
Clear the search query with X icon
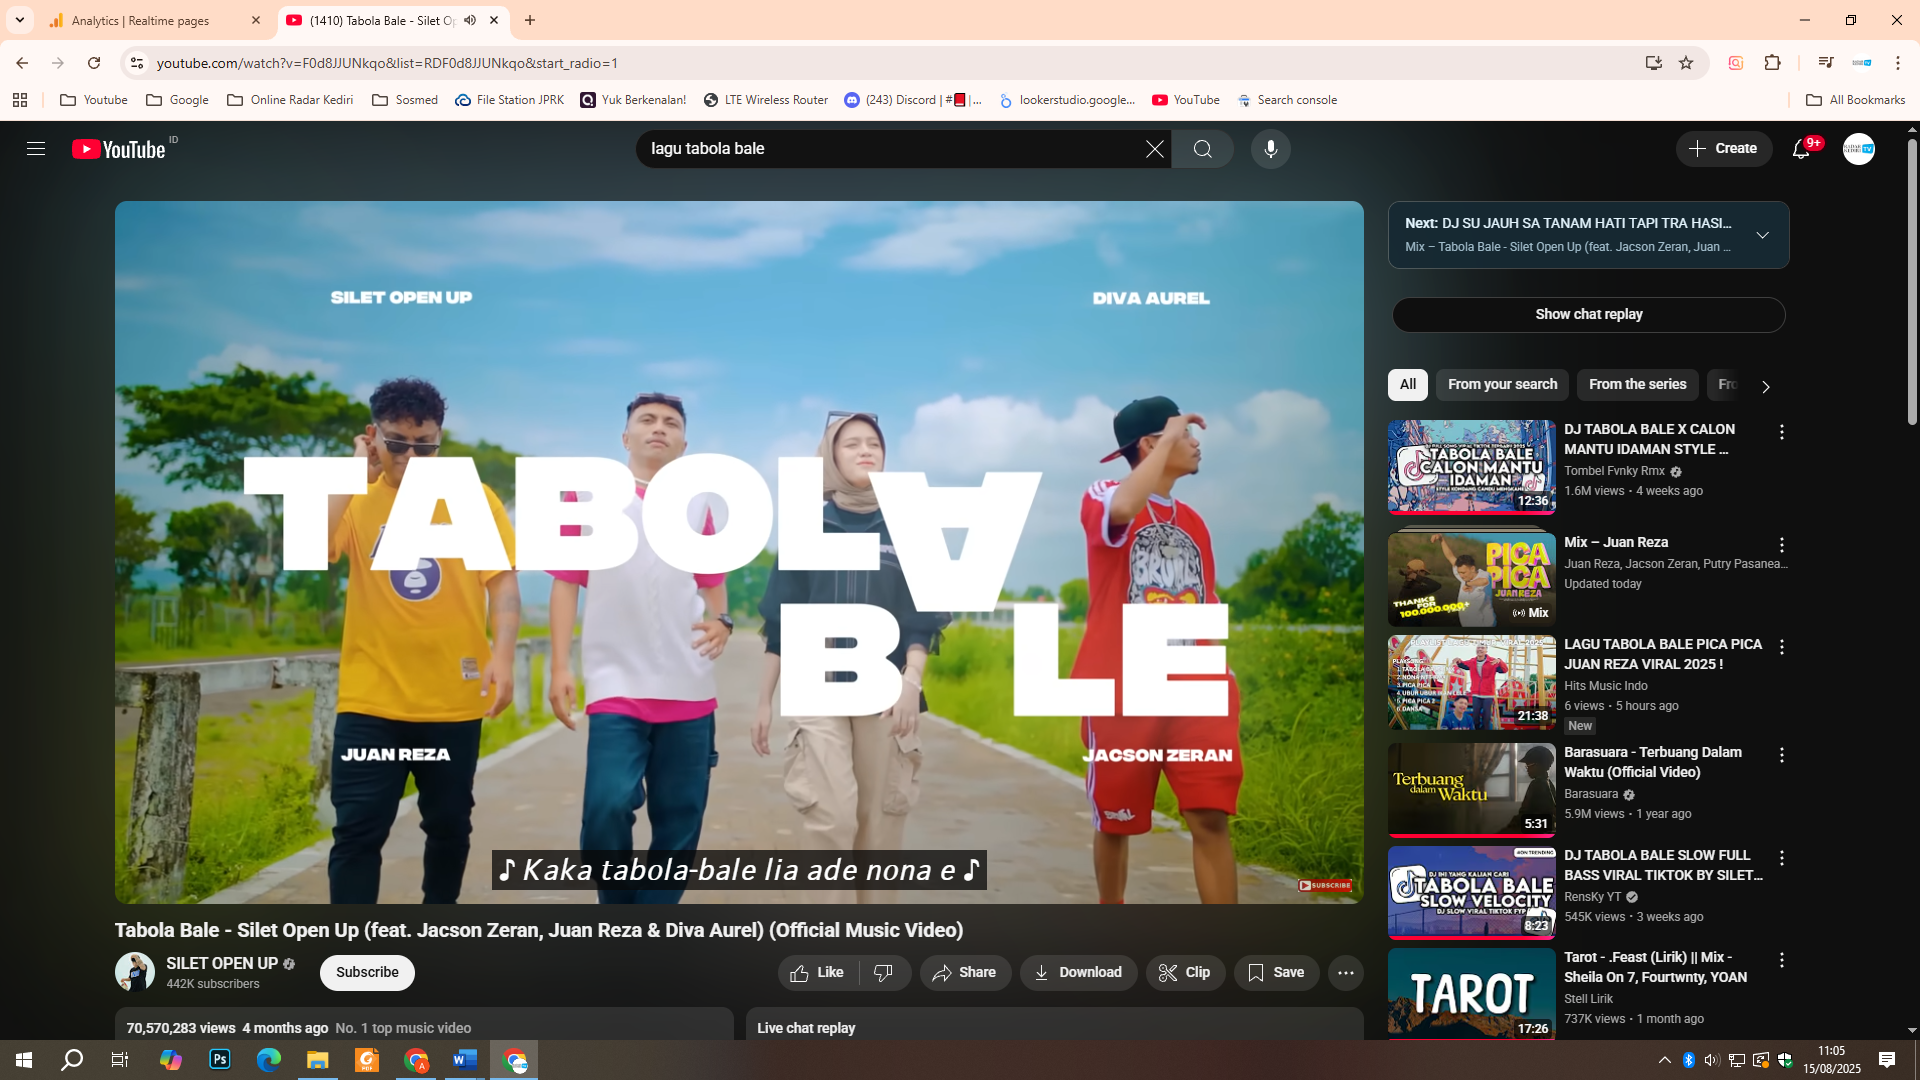1154,149
